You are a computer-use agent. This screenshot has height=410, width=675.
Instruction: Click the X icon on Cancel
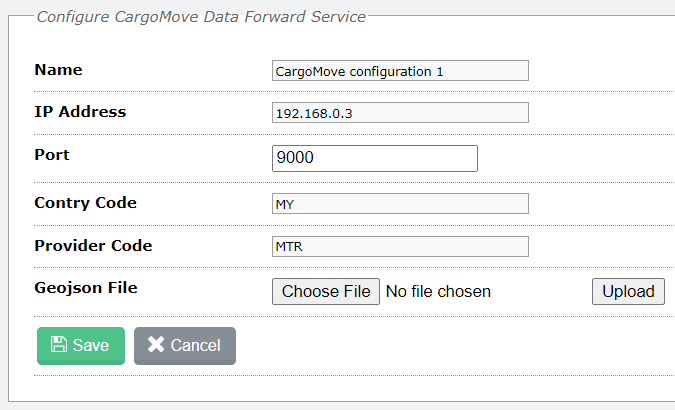[x=156, y=345]
